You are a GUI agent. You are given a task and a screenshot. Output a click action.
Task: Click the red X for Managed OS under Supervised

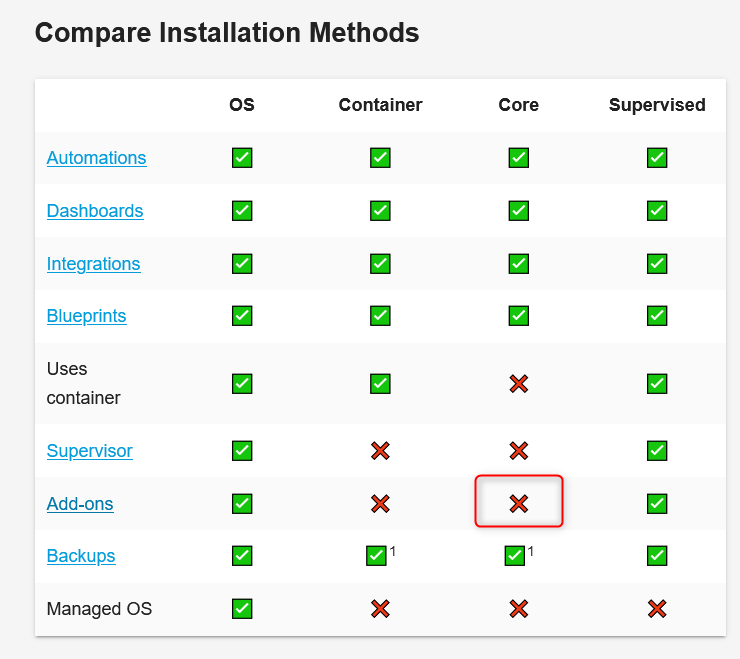coord(657,609)
